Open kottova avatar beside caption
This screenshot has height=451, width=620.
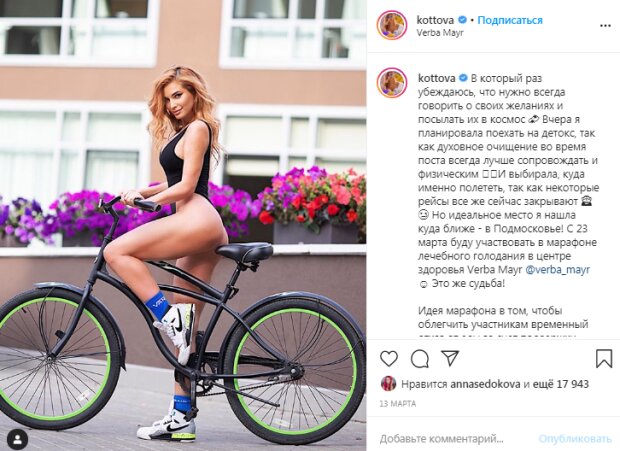tap(392, 83)
